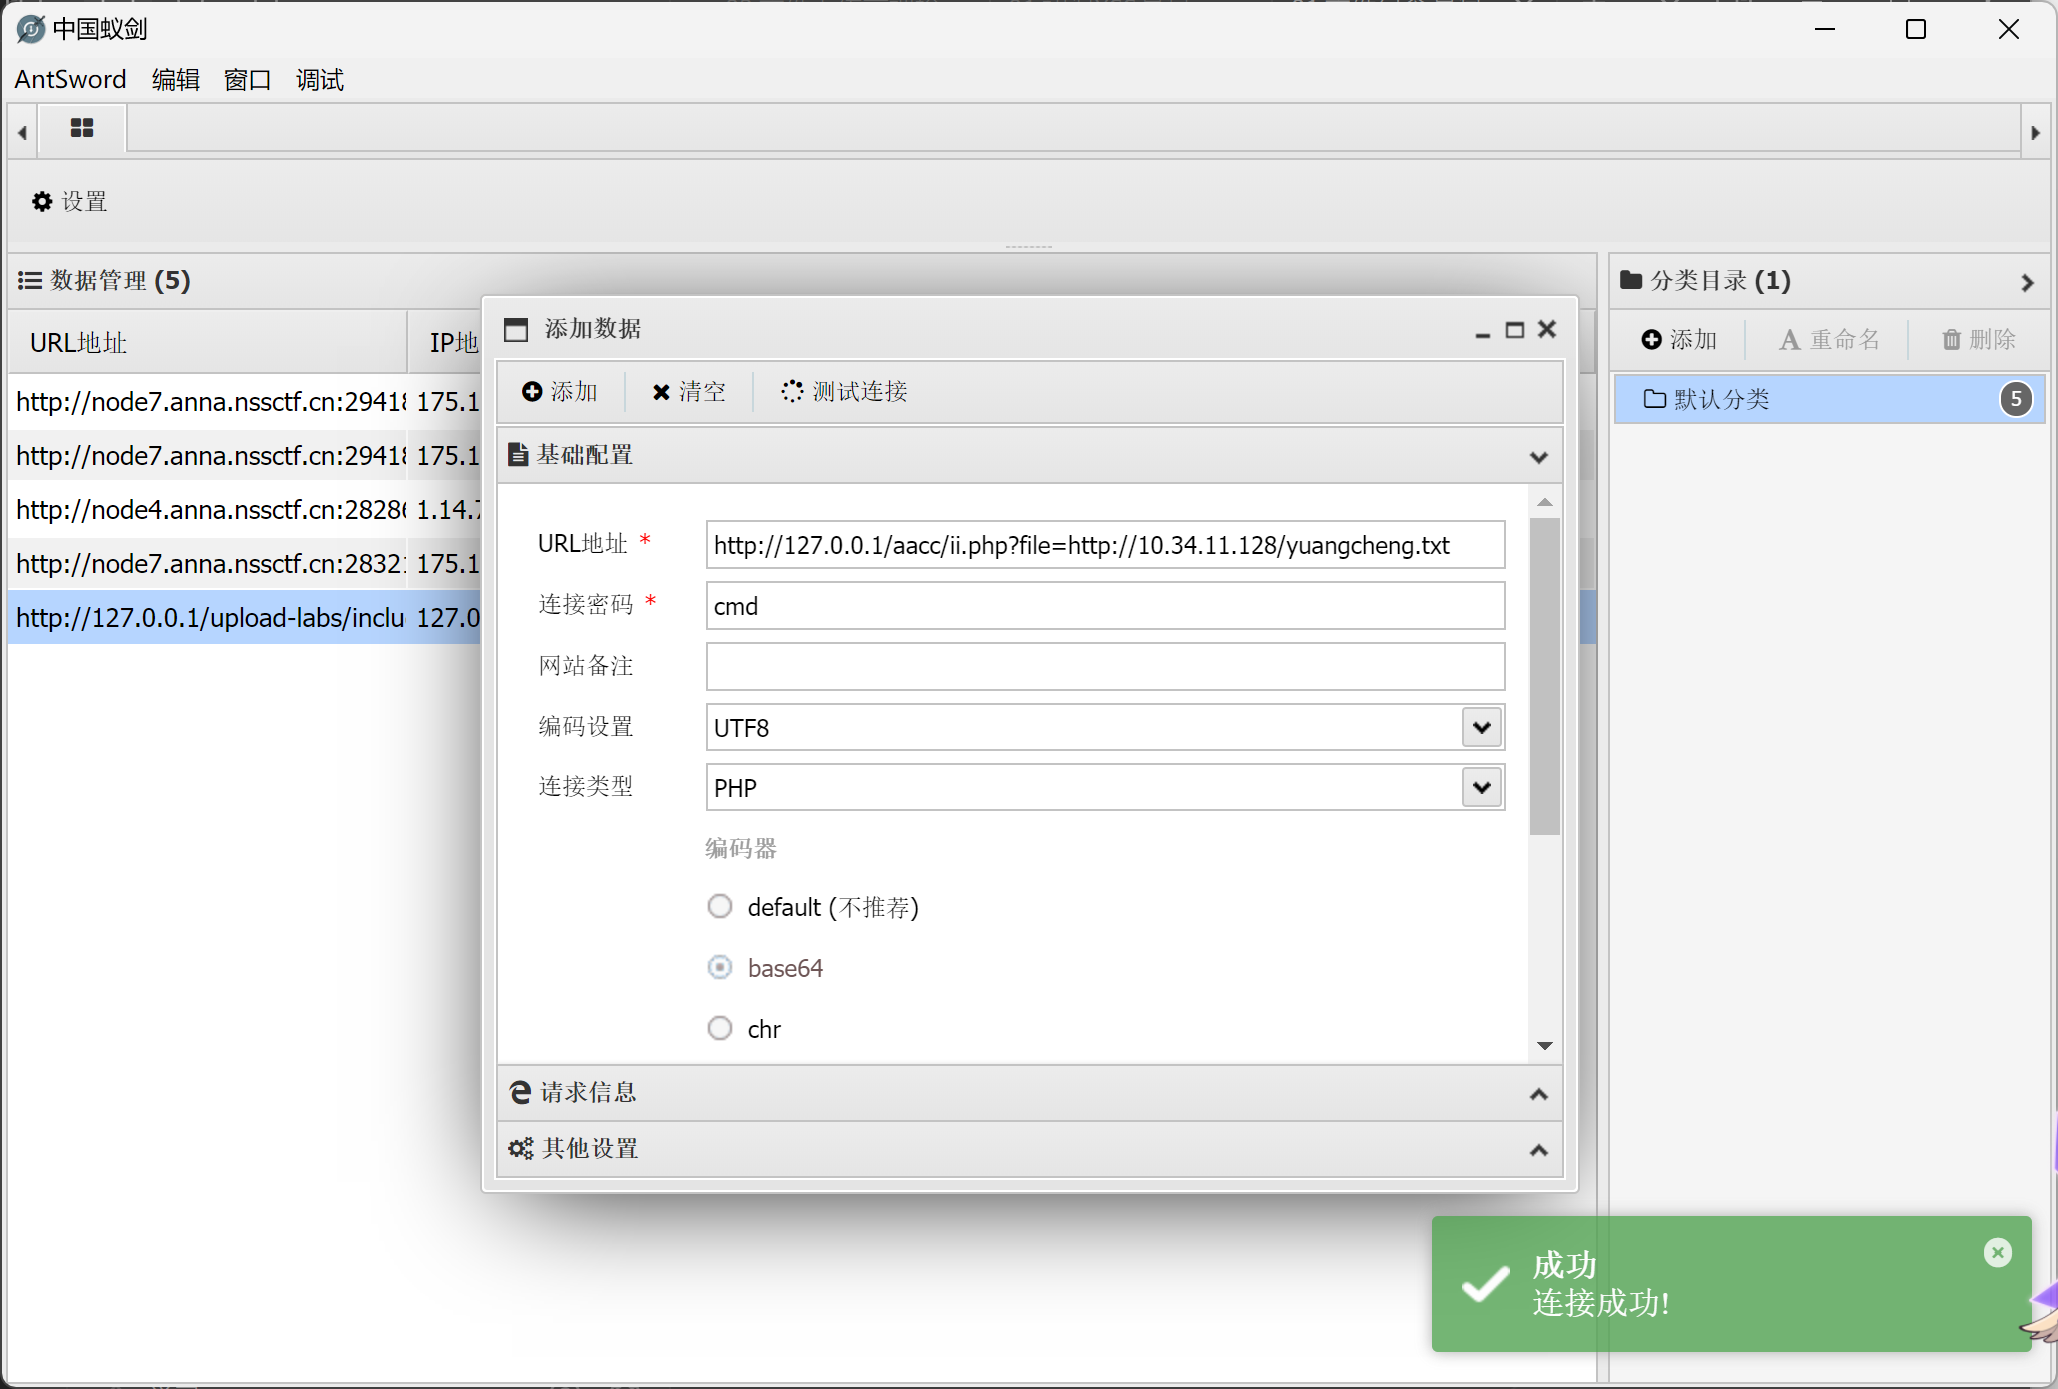Click the 数据管理 list icon
The width and height of the screenshot is (2058, 1389).
(x=30, y=281)
